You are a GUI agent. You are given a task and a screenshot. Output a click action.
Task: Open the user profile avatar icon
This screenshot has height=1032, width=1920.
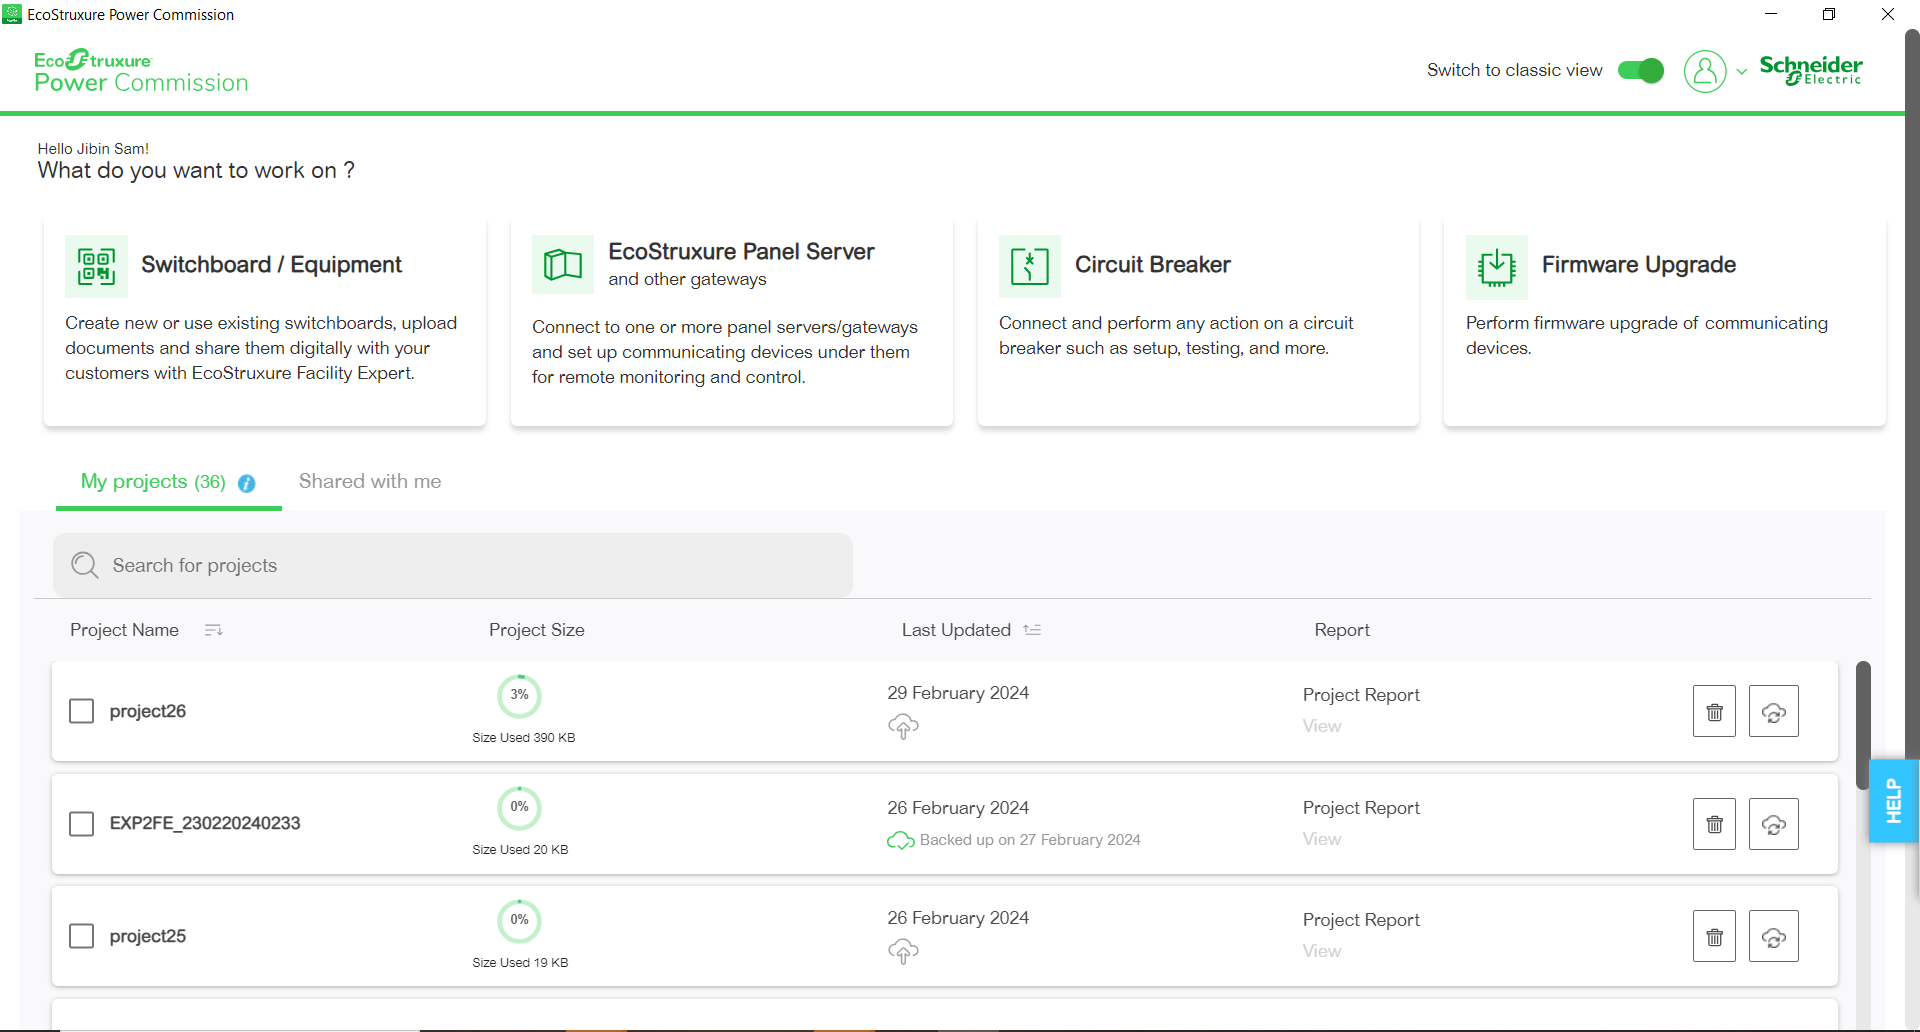(1705, 71)
